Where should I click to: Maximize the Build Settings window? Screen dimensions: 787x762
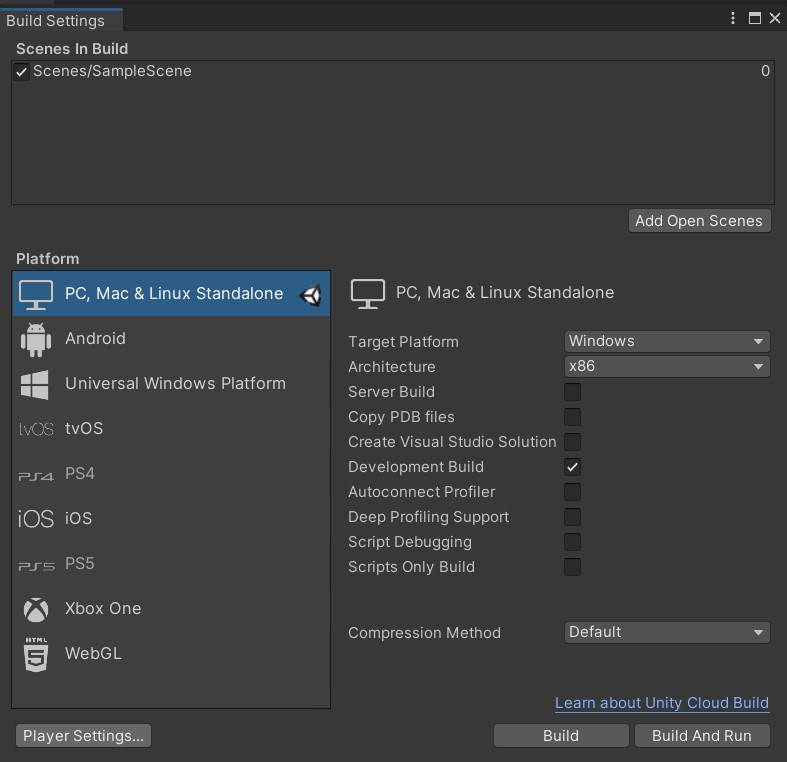tap(754, 18)
